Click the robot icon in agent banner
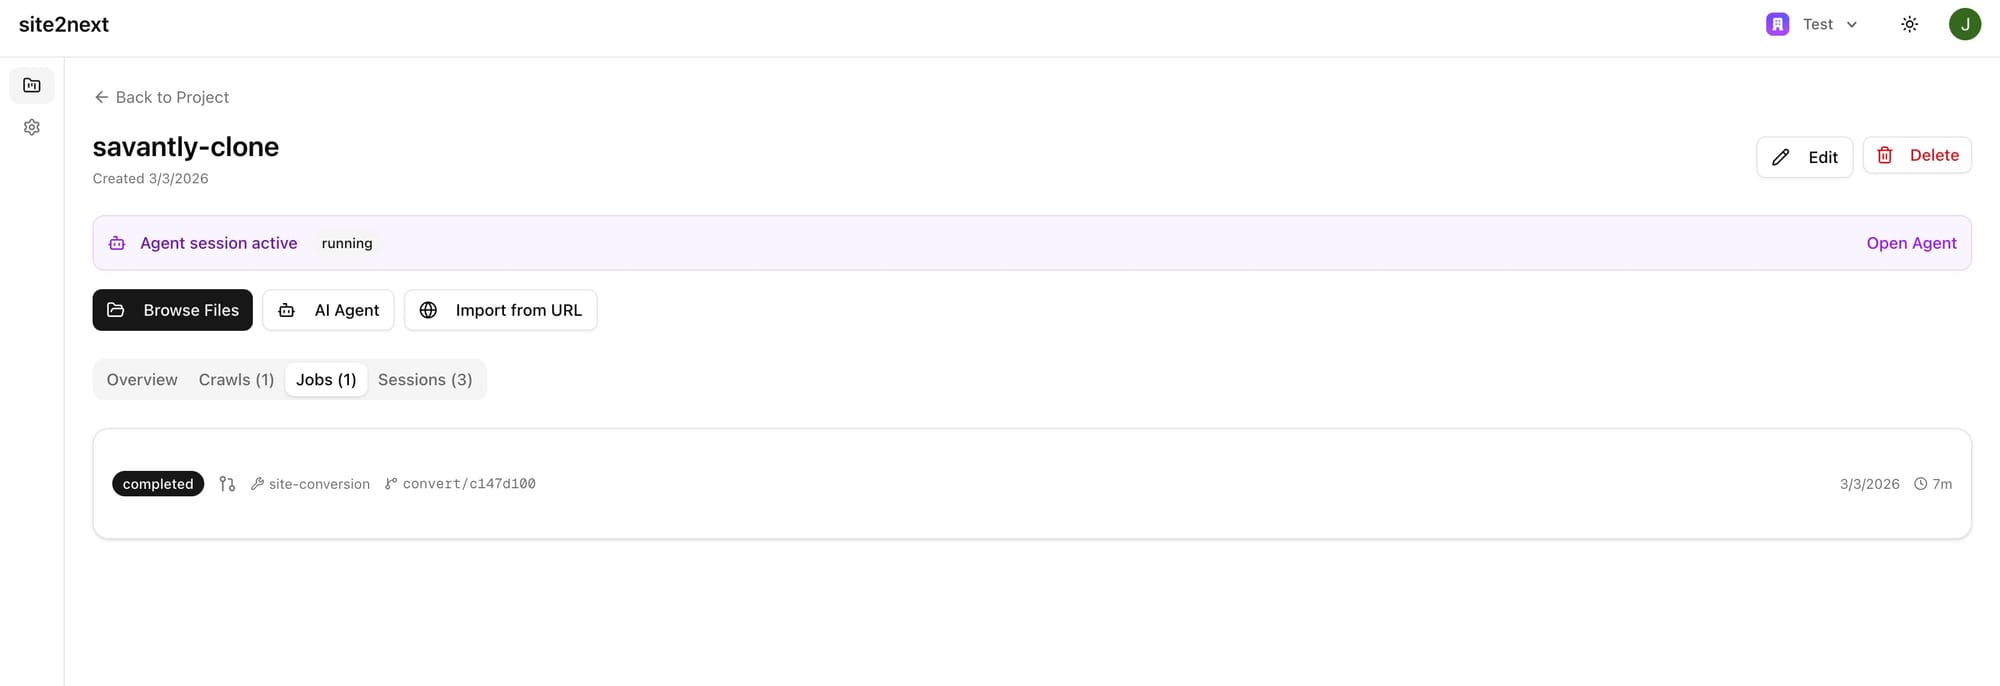This screenshot has width=2000, height=686. pos(117,243)
